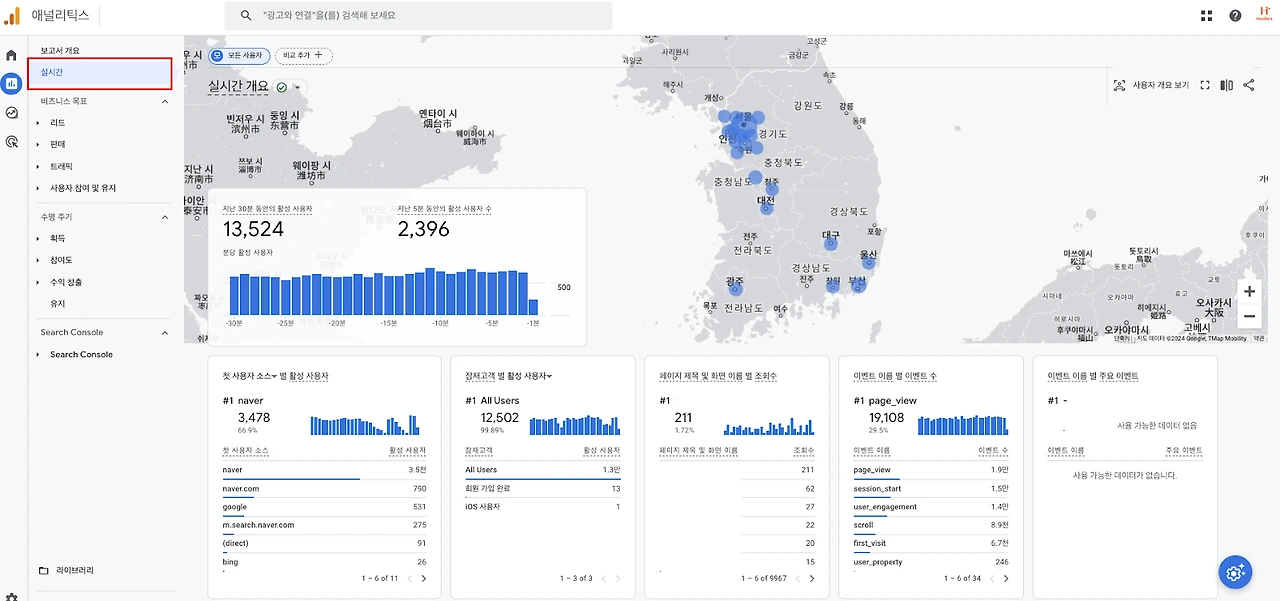Click the iOS 사용자 audience row
Image resolution: width=1280 pixels, height=601 pixels.
(542, 507)
